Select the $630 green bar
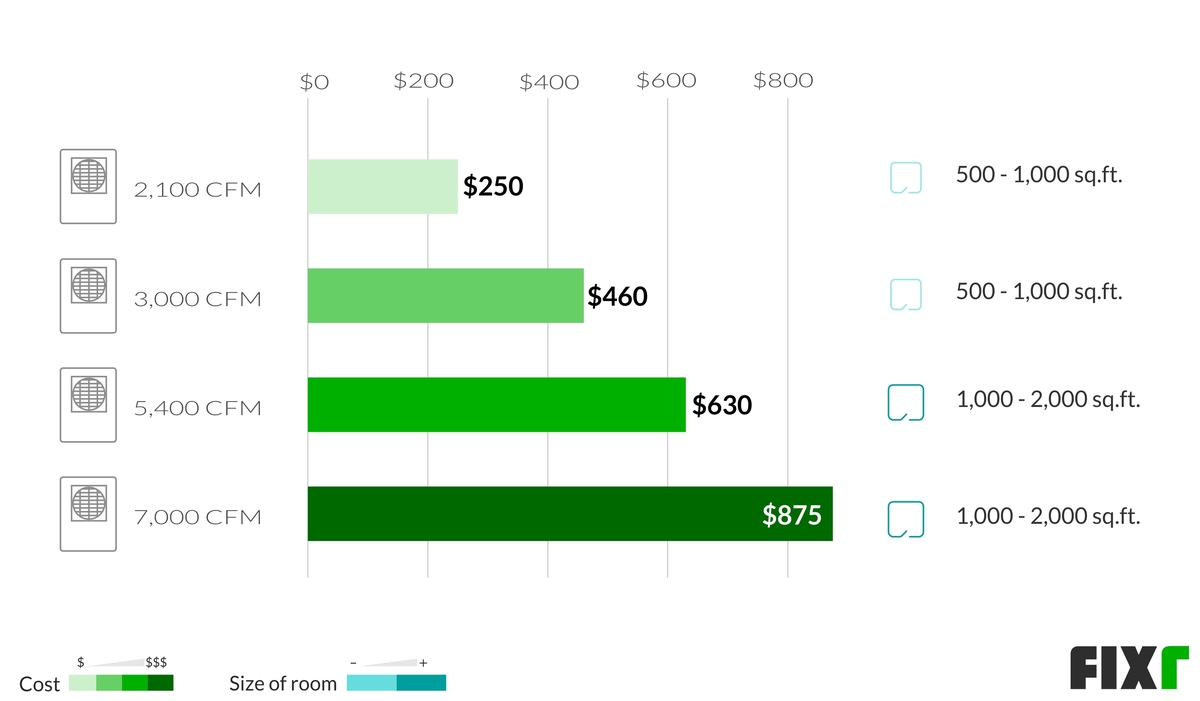 click(x=496, y=405)
